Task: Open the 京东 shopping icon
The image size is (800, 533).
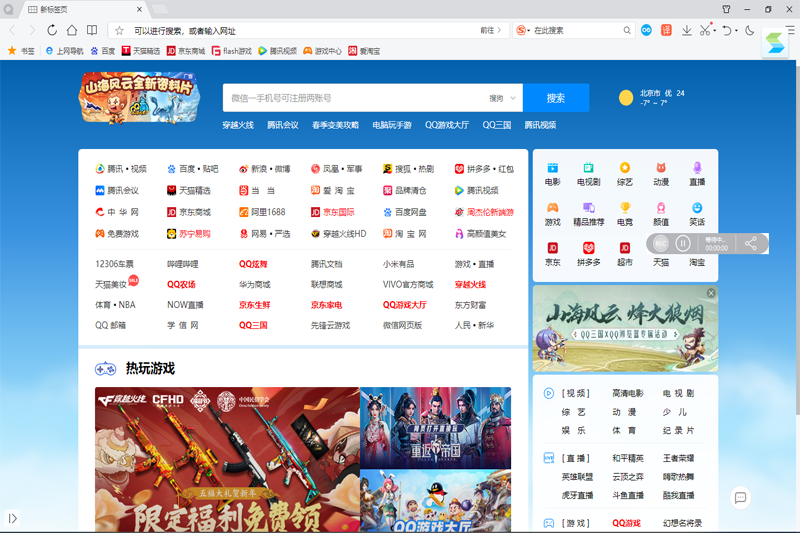Action: tap(553, 255)
